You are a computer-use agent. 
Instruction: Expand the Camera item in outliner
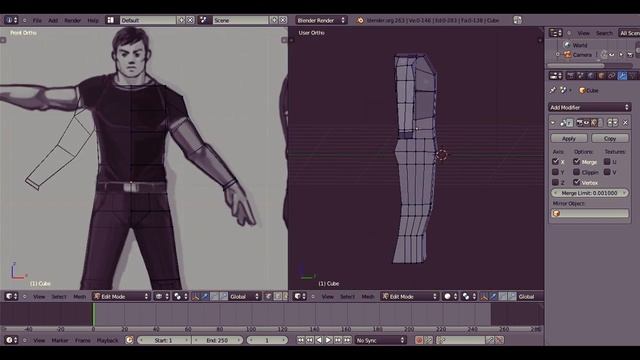[558, 54]
